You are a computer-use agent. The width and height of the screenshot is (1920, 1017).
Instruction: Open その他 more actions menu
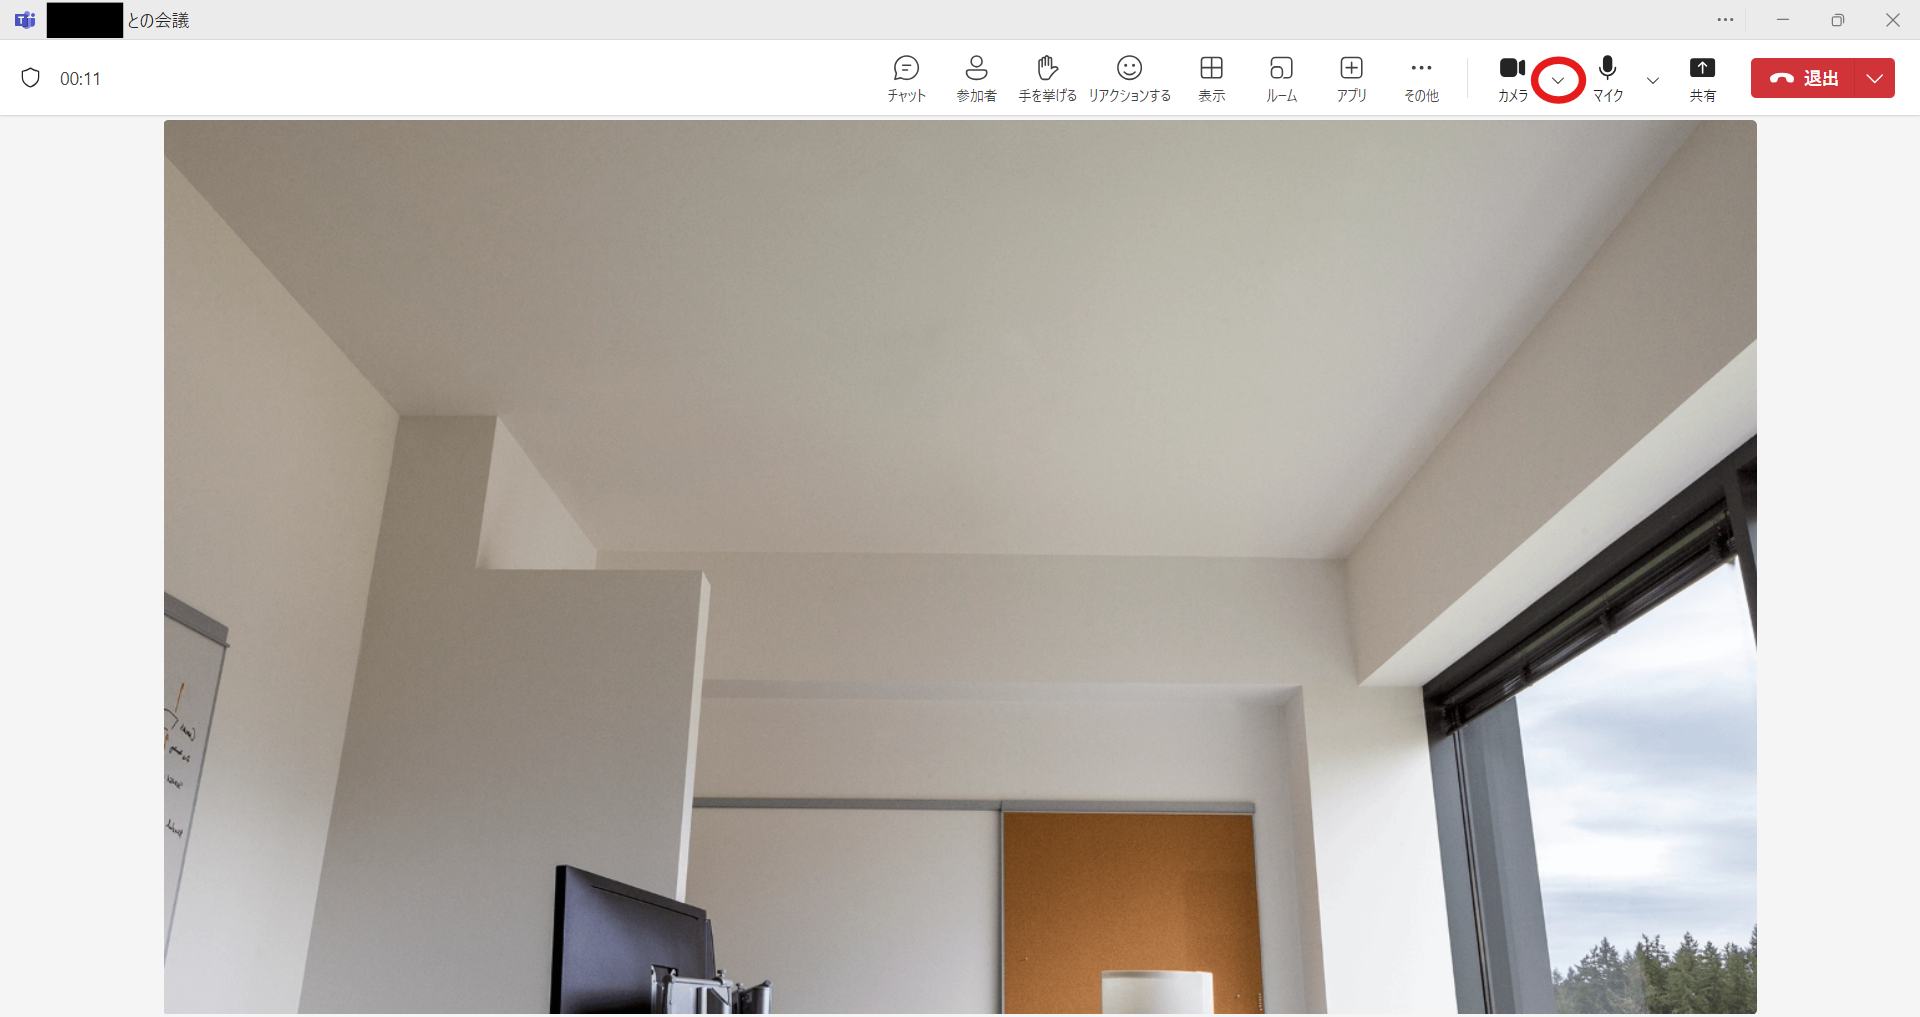point(1421,78)
